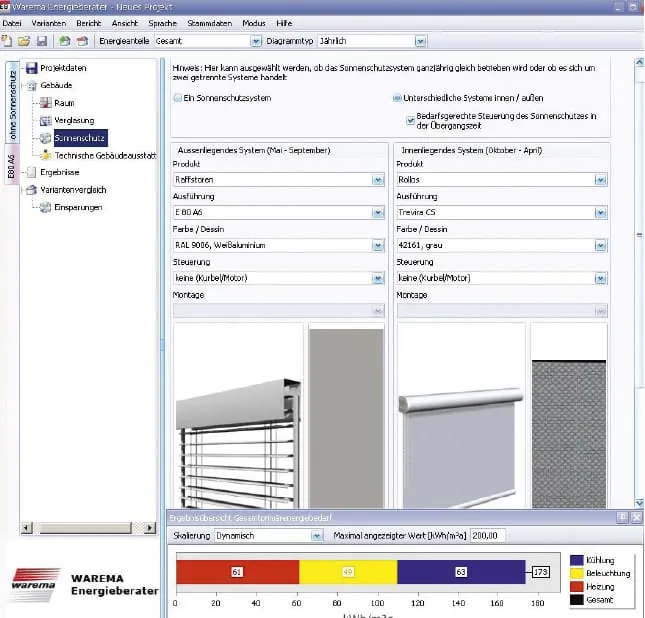
Task: Click the maximal angezeigter Wert input field
Action: [488, 535]
